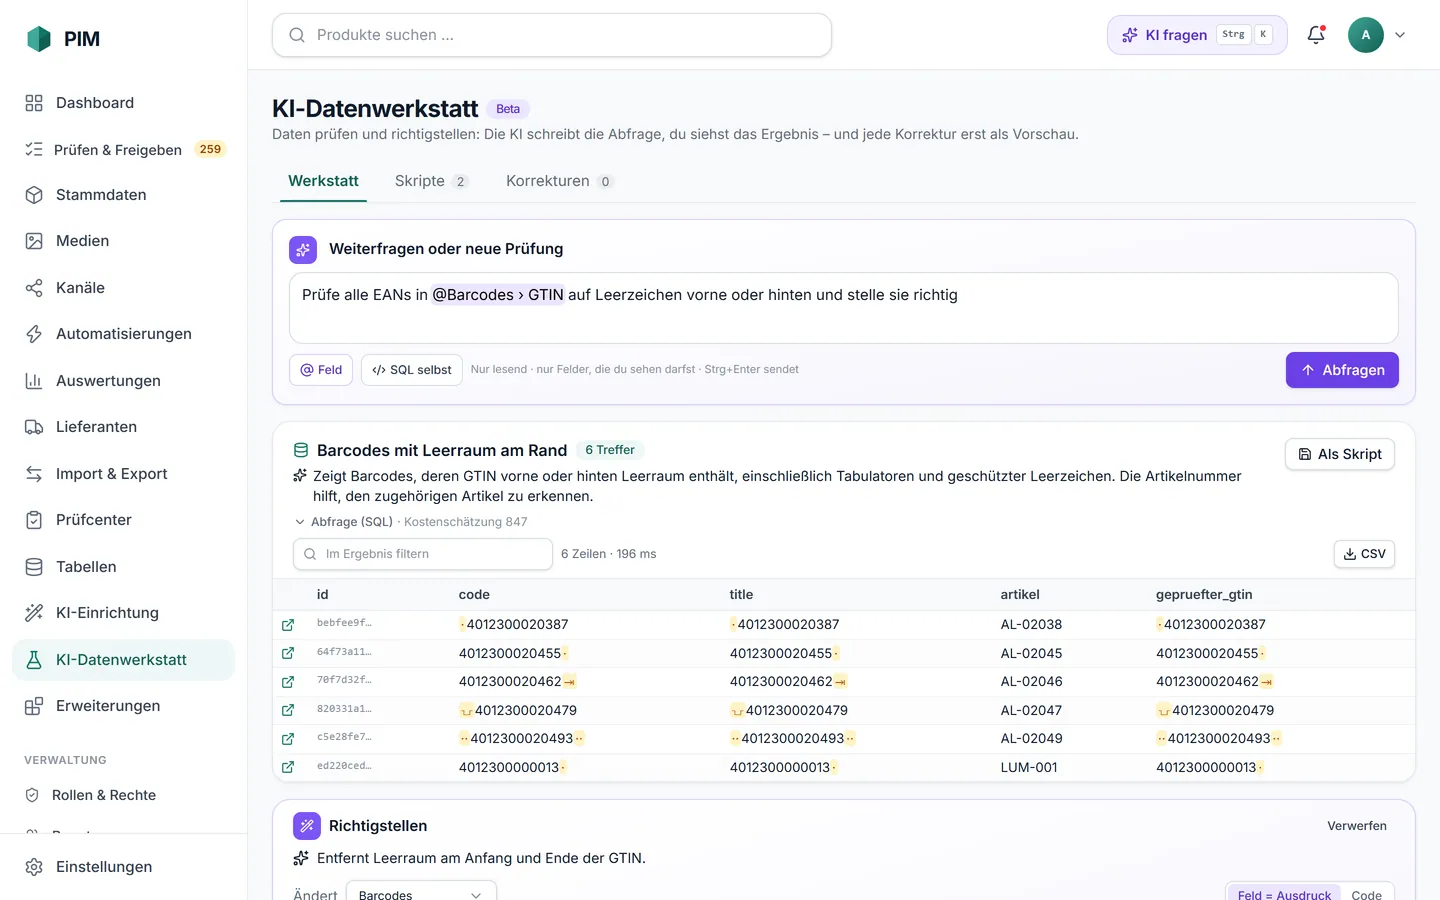Open the Lieferanten section
The height and width of the screenshot is (900, 1440).
(x=123, y=427)
